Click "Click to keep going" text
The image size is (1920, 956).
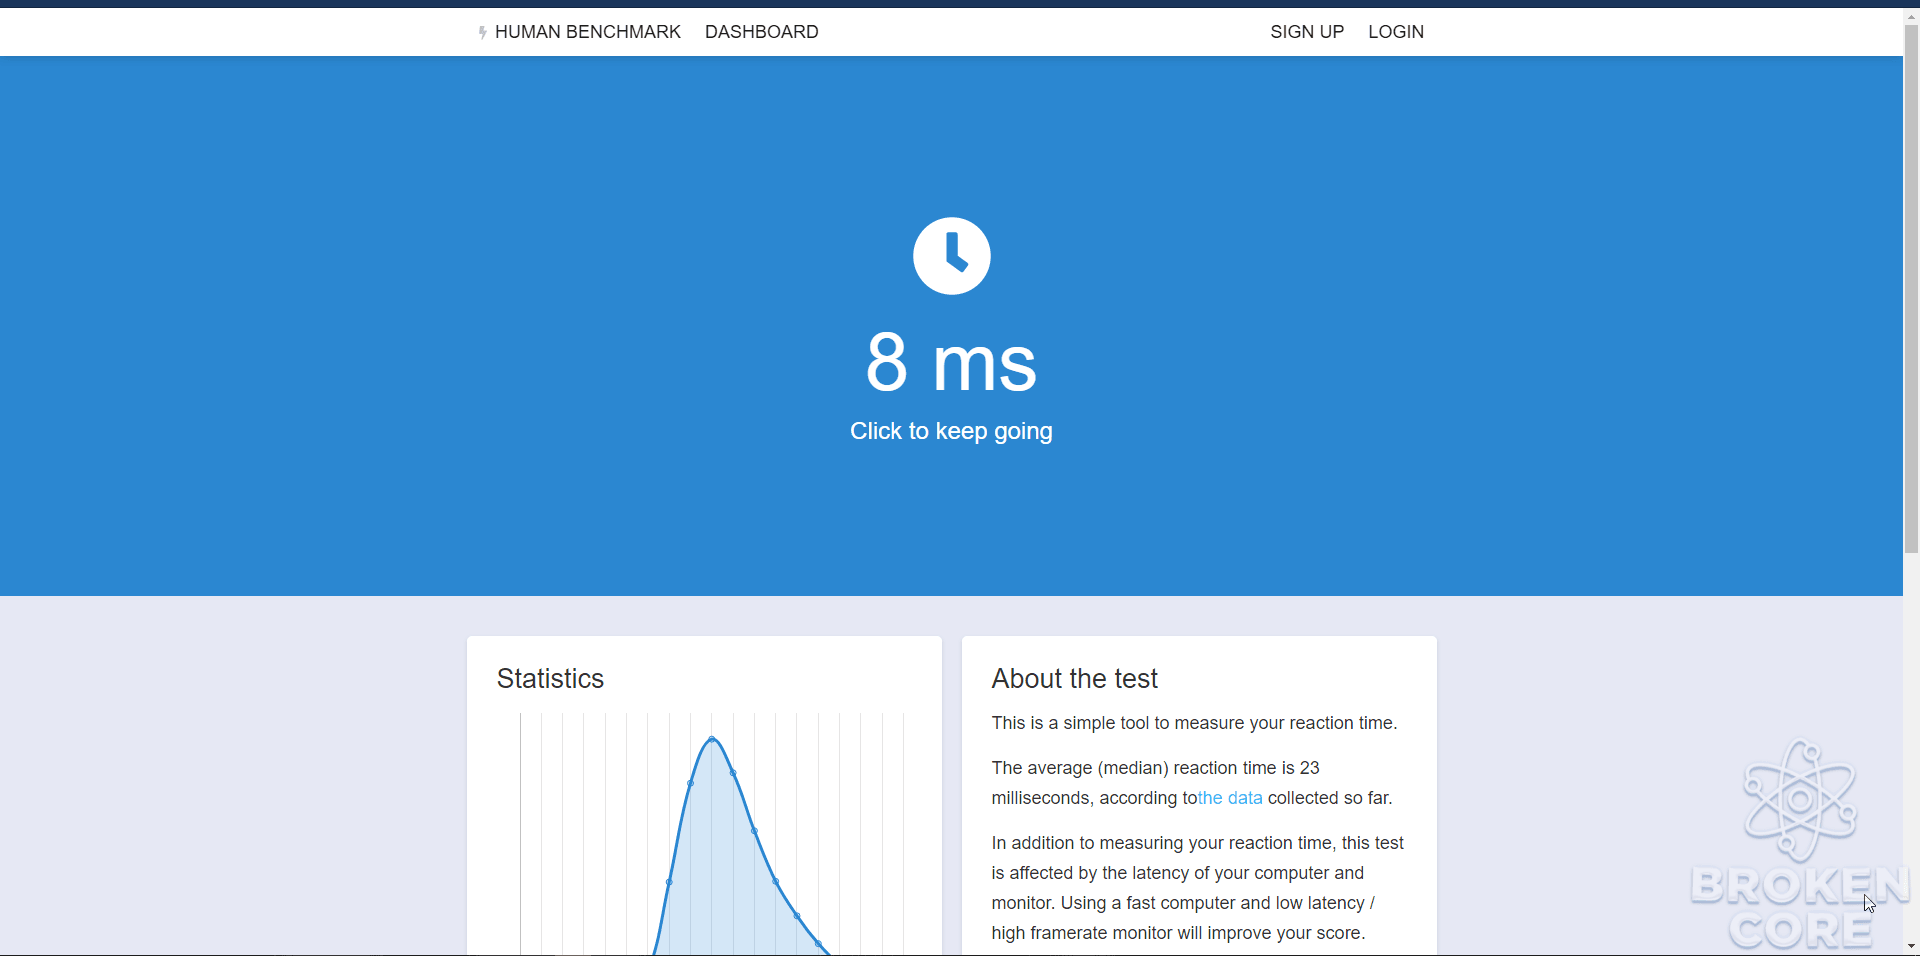[x=951, y=431]
